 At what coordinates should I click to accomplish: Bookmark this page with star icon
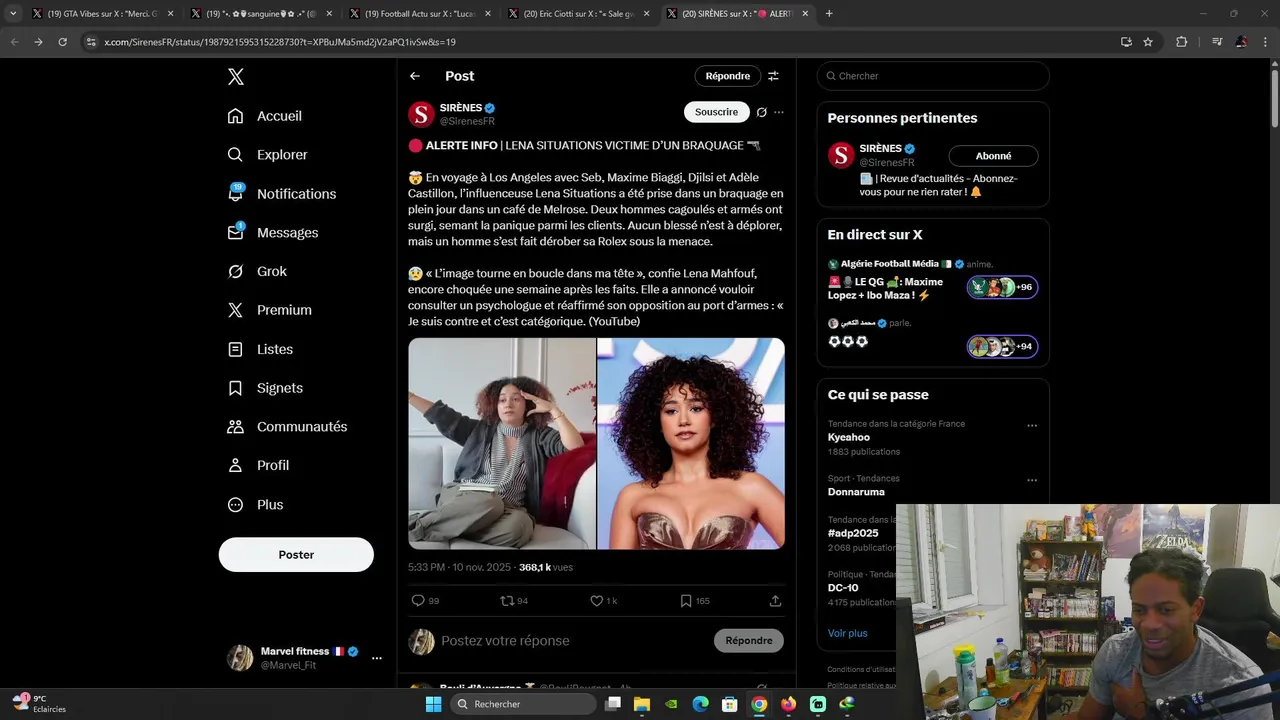[x=1148, y=42]
